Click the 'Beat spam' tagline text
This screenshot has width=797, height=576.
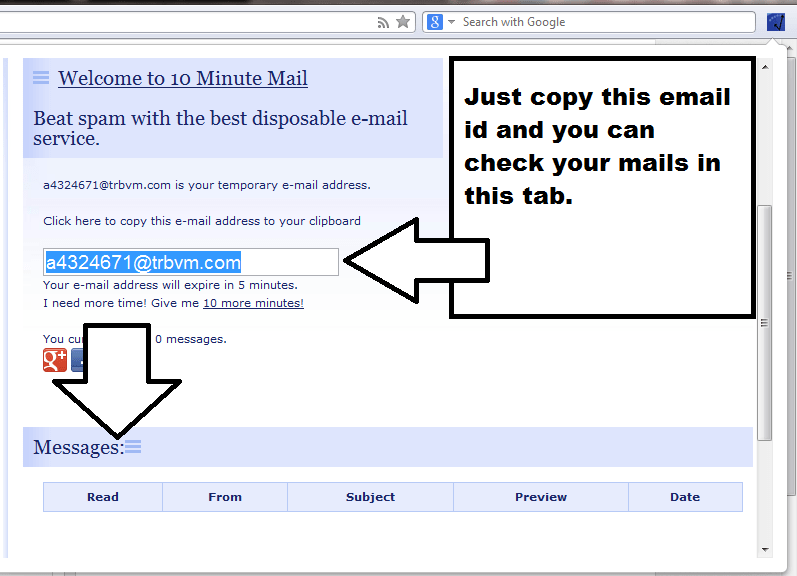pyautogui.click(x=220, y=128)
